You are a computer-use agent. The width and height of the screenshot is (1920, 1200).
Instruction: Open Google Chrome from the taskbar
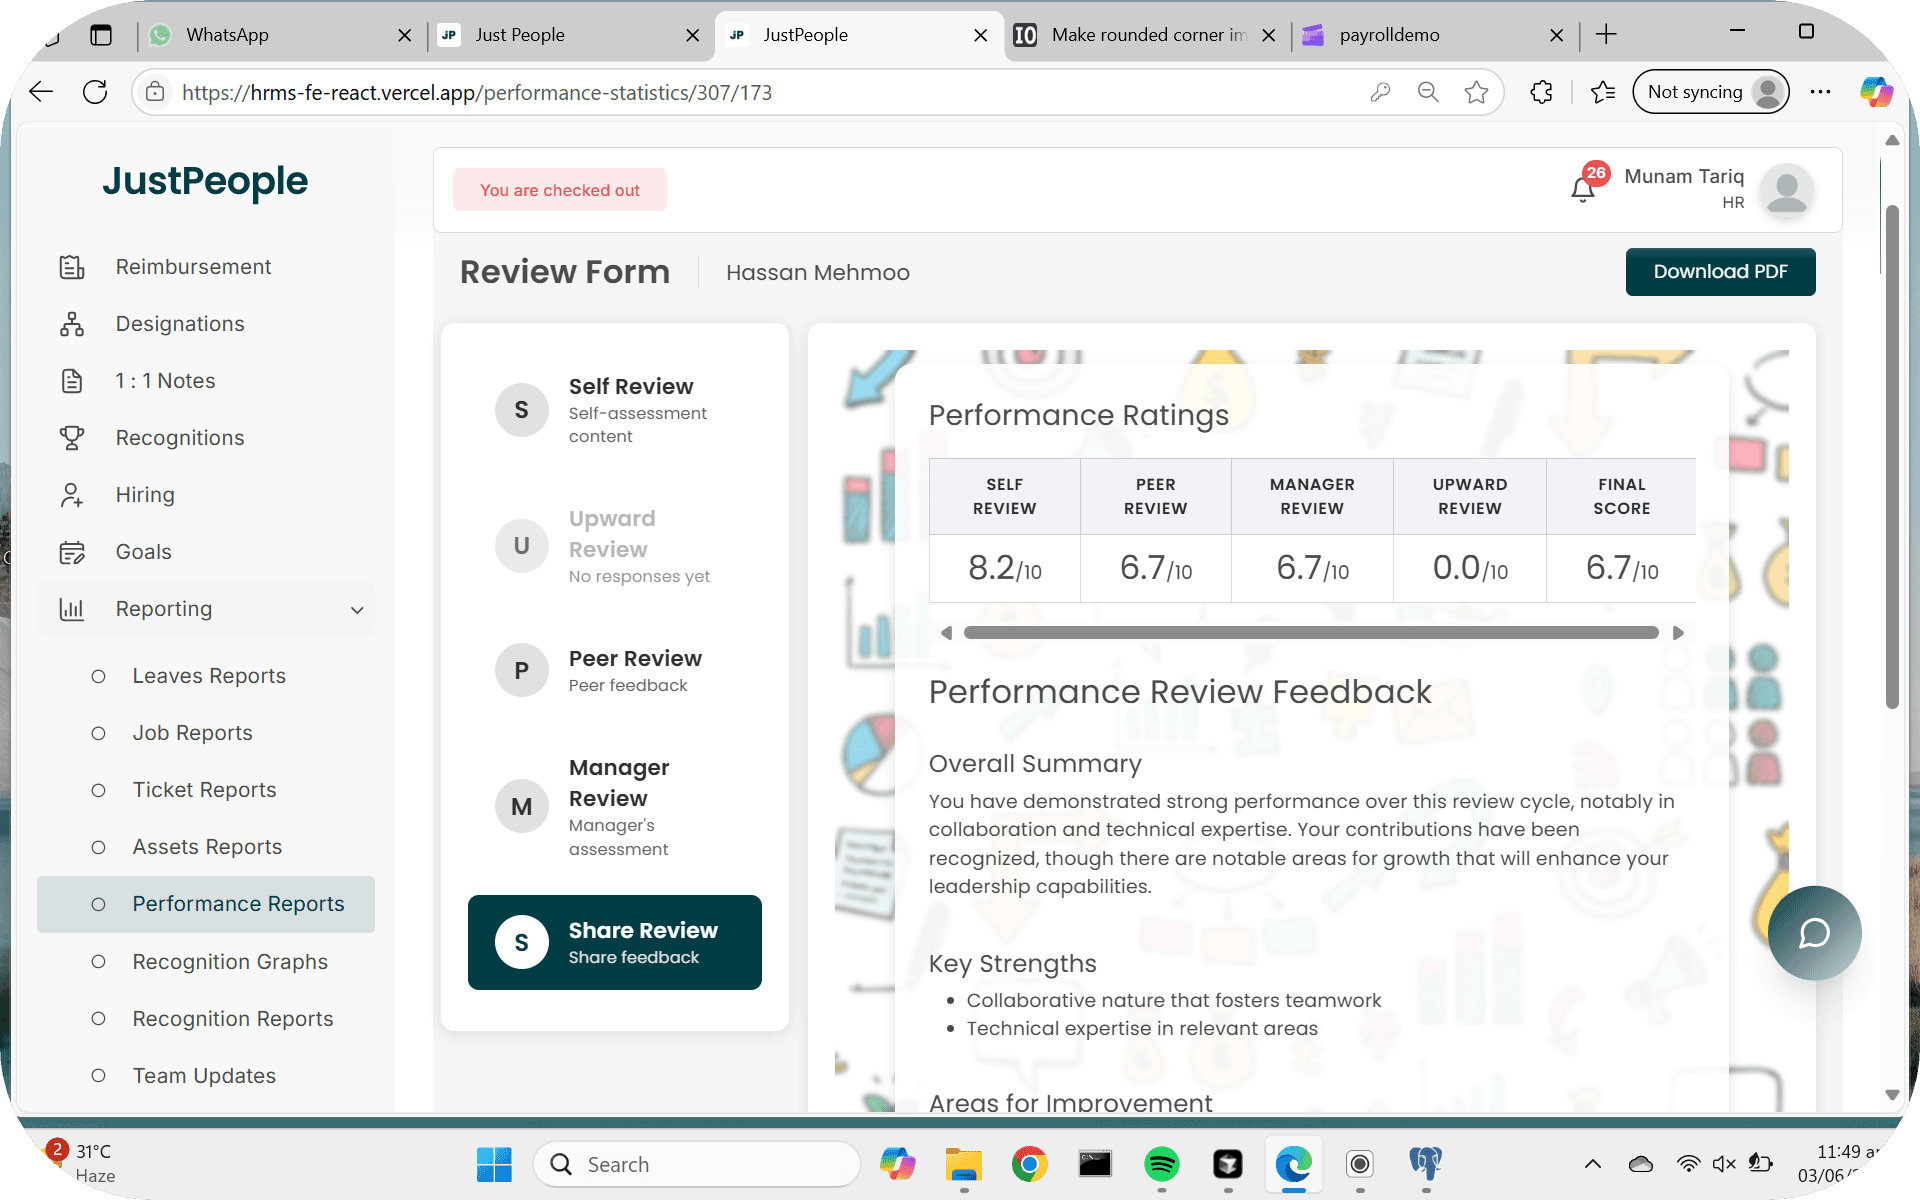pos(1029,1164)
